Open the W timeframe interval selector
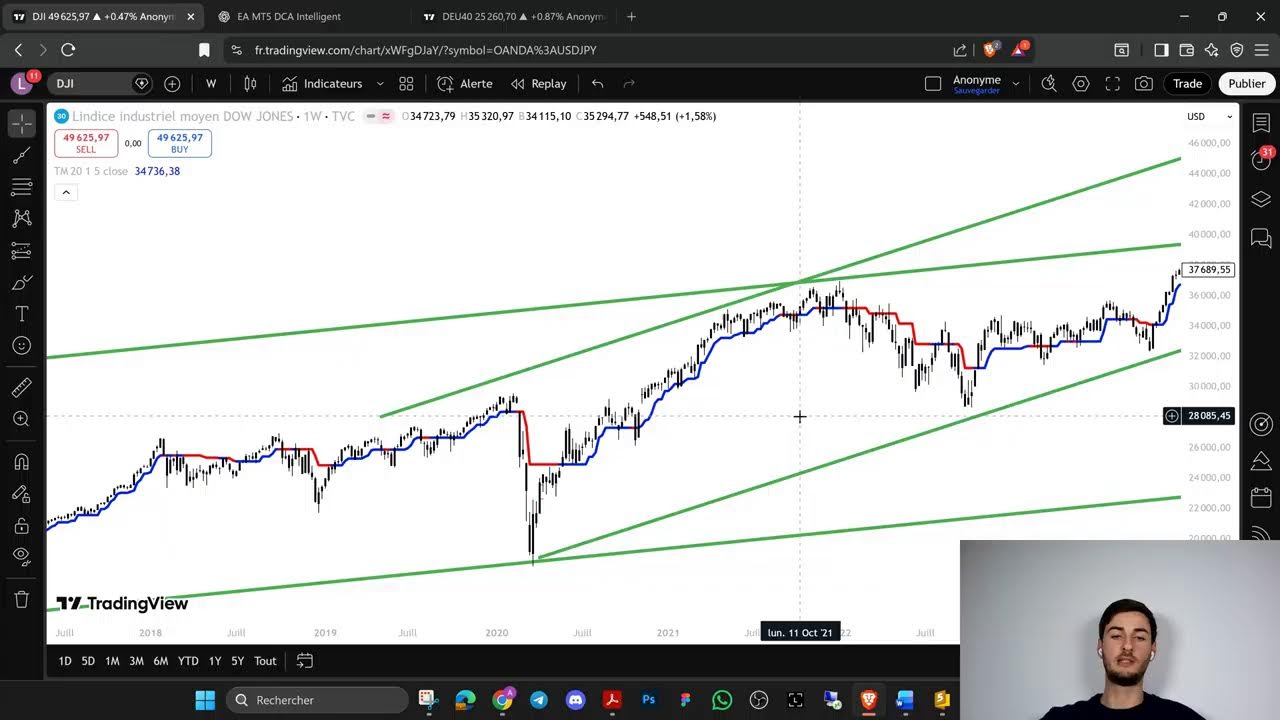 tap(211, 84)
